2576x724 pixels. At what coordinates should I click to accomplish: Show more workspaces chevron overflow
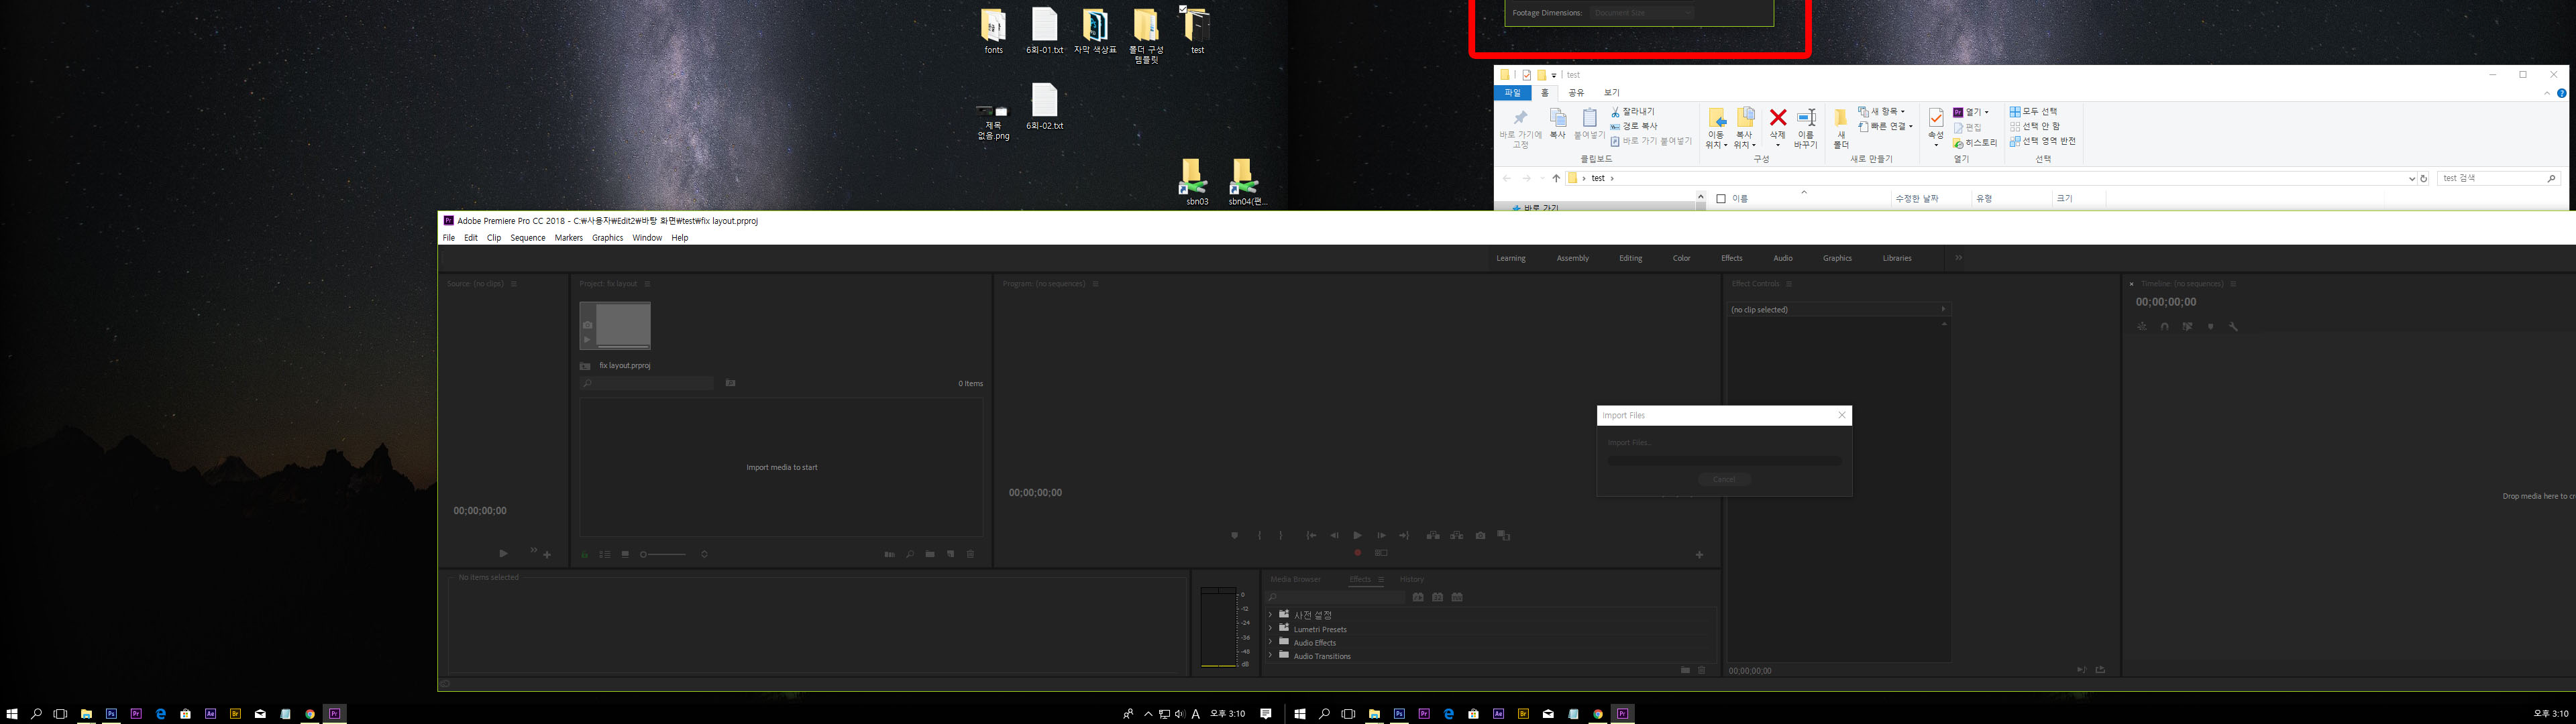click(x=1958, y=258)
